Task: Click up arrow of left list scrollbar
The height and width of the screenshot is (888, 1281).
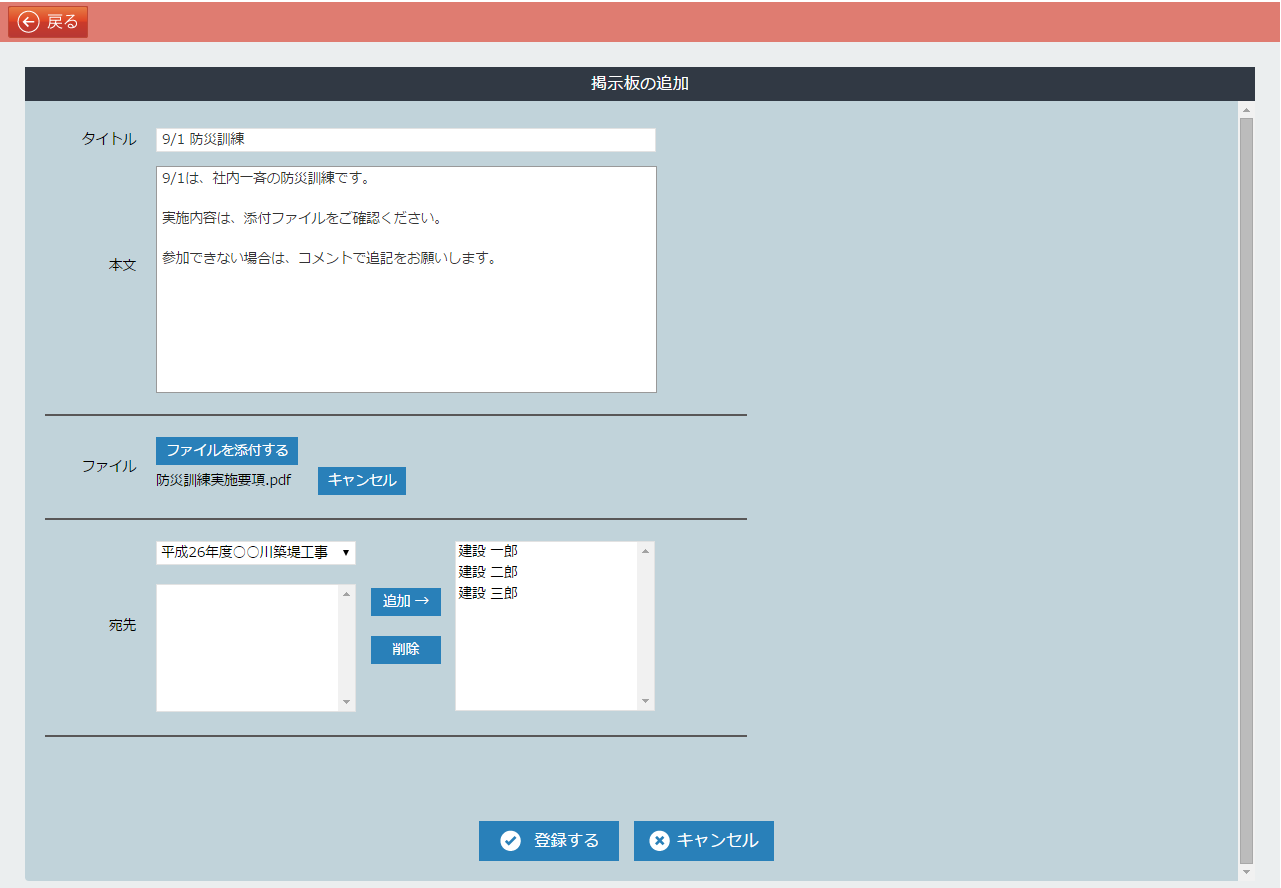Action: click(347, 594)
